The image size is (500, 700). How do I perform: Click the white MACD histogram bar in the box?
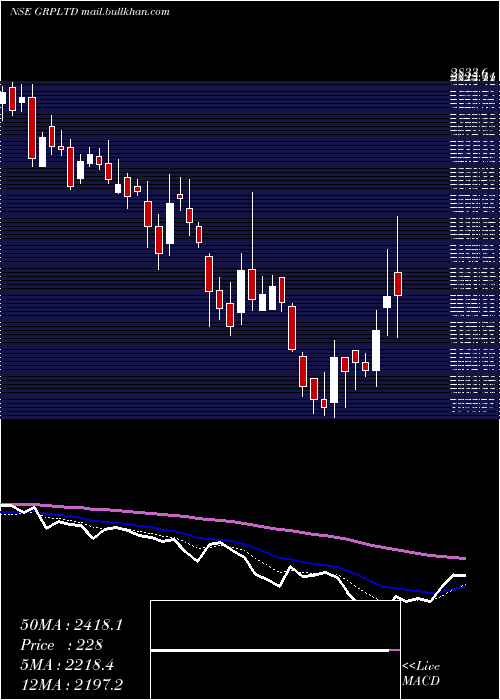point(270,650)
